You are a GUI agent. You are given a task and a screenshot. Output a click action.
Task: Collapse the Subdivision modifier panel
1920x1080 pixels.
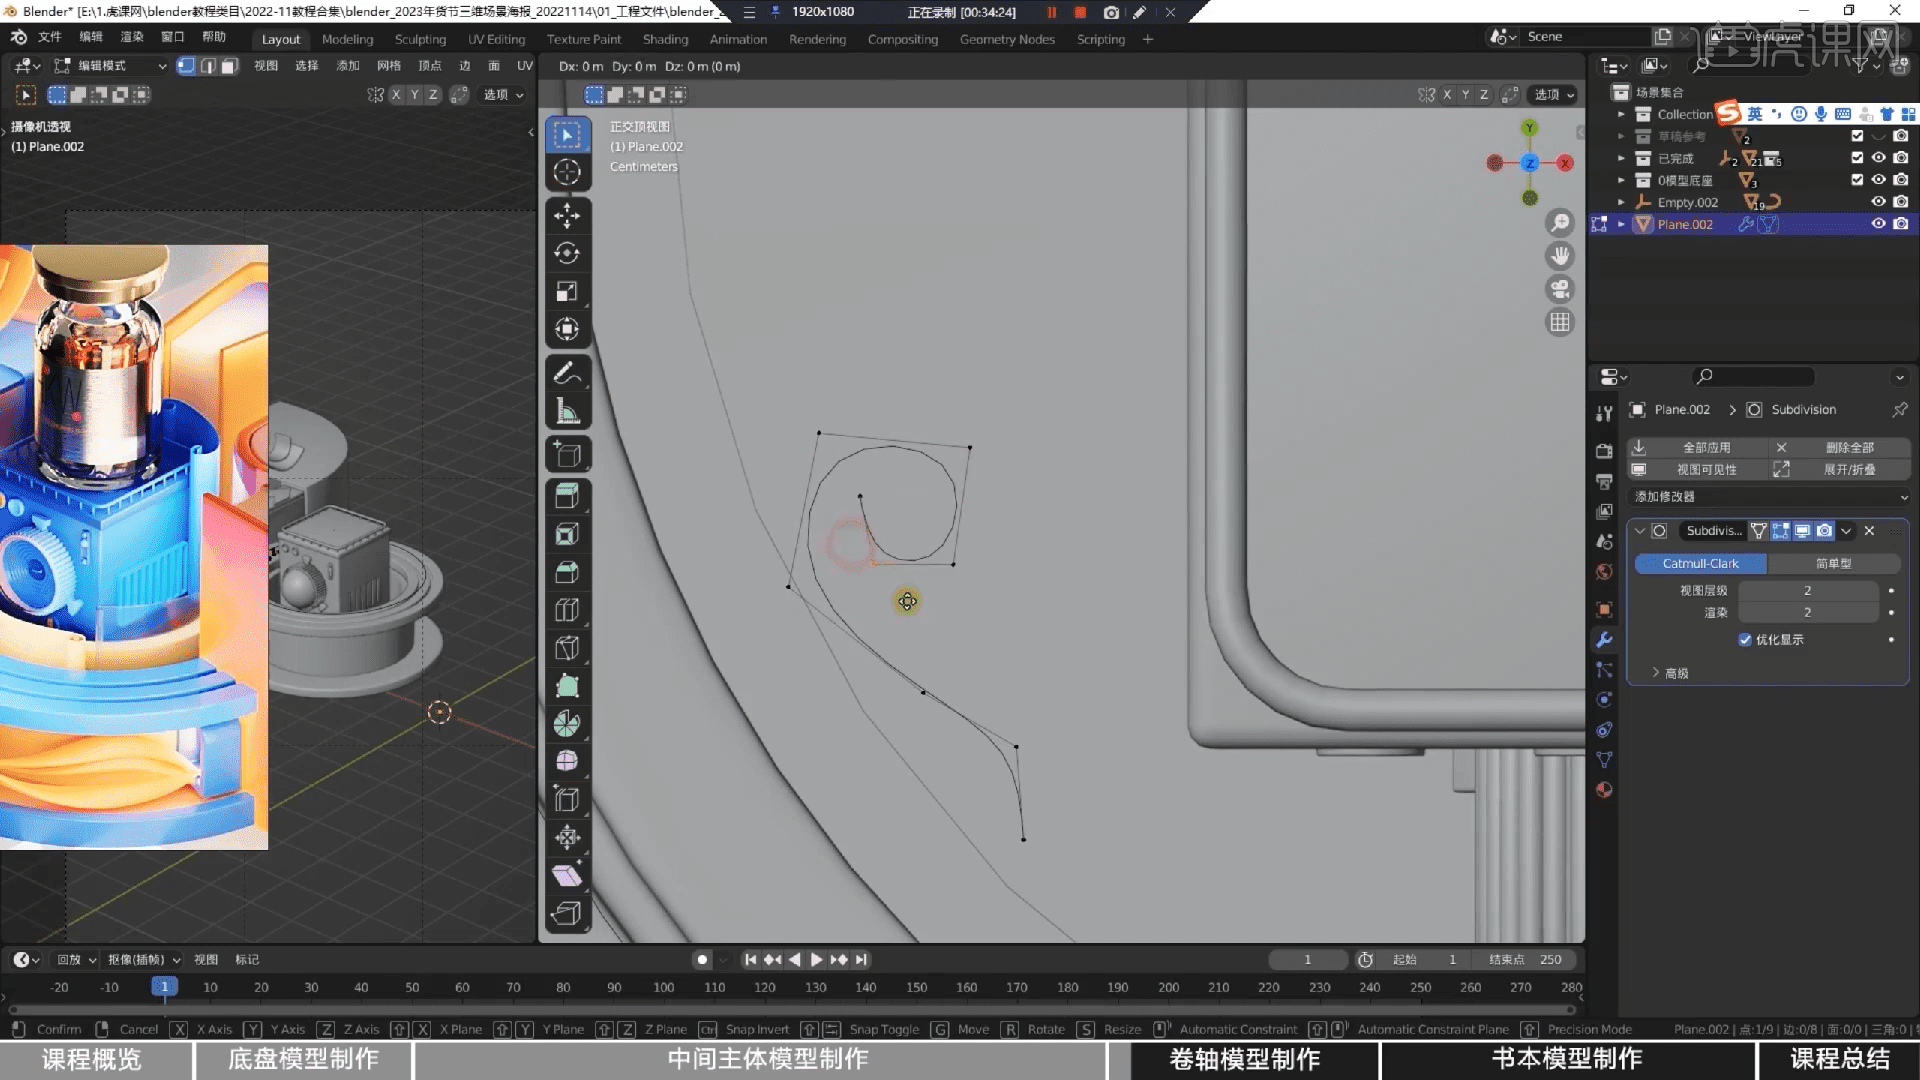coord(1640,531)
